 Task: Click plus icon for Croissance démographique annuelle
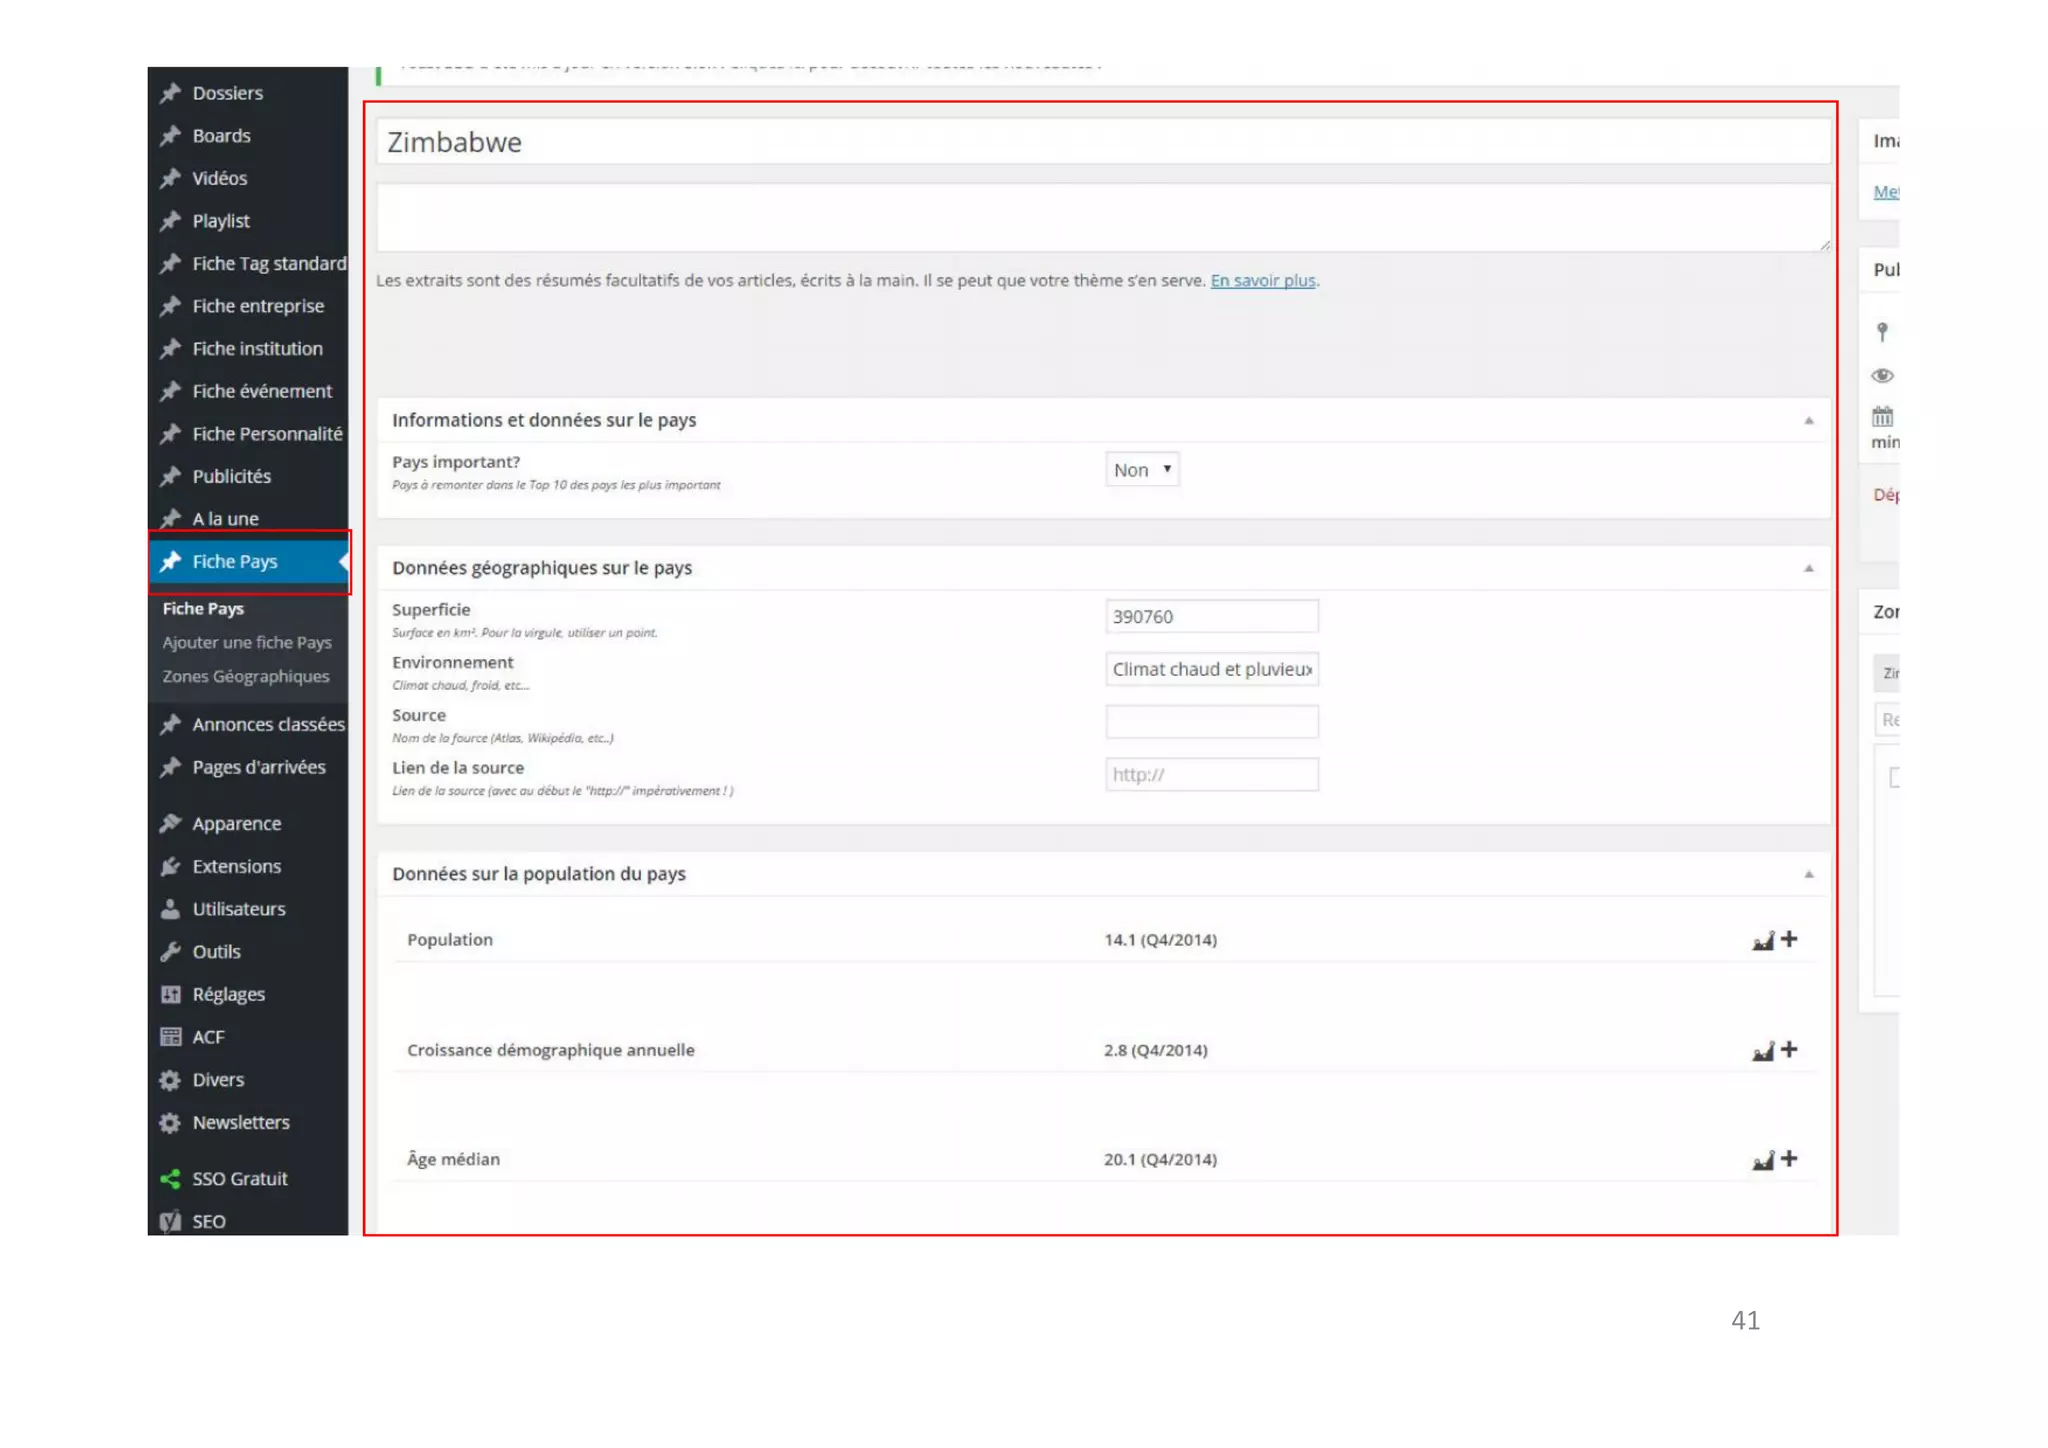[1789, 1049]
